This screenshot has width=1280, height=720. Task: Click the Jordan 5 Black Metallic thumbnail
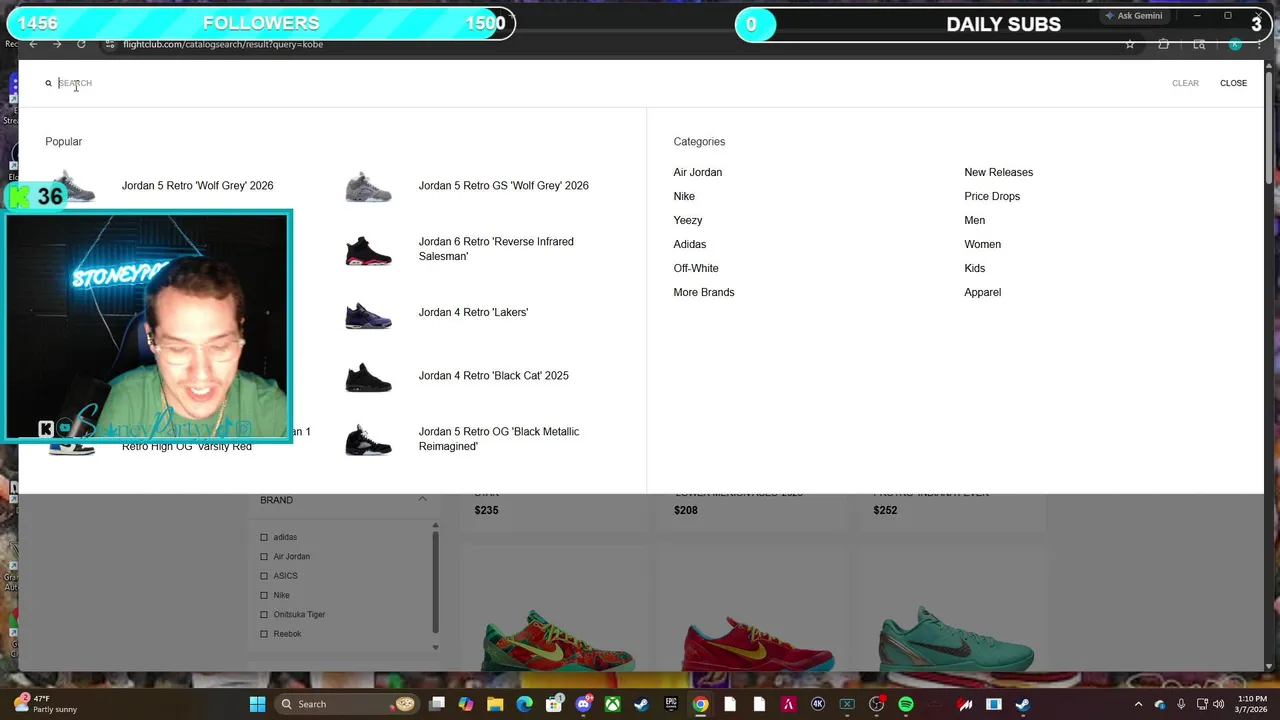click(368, 440)
